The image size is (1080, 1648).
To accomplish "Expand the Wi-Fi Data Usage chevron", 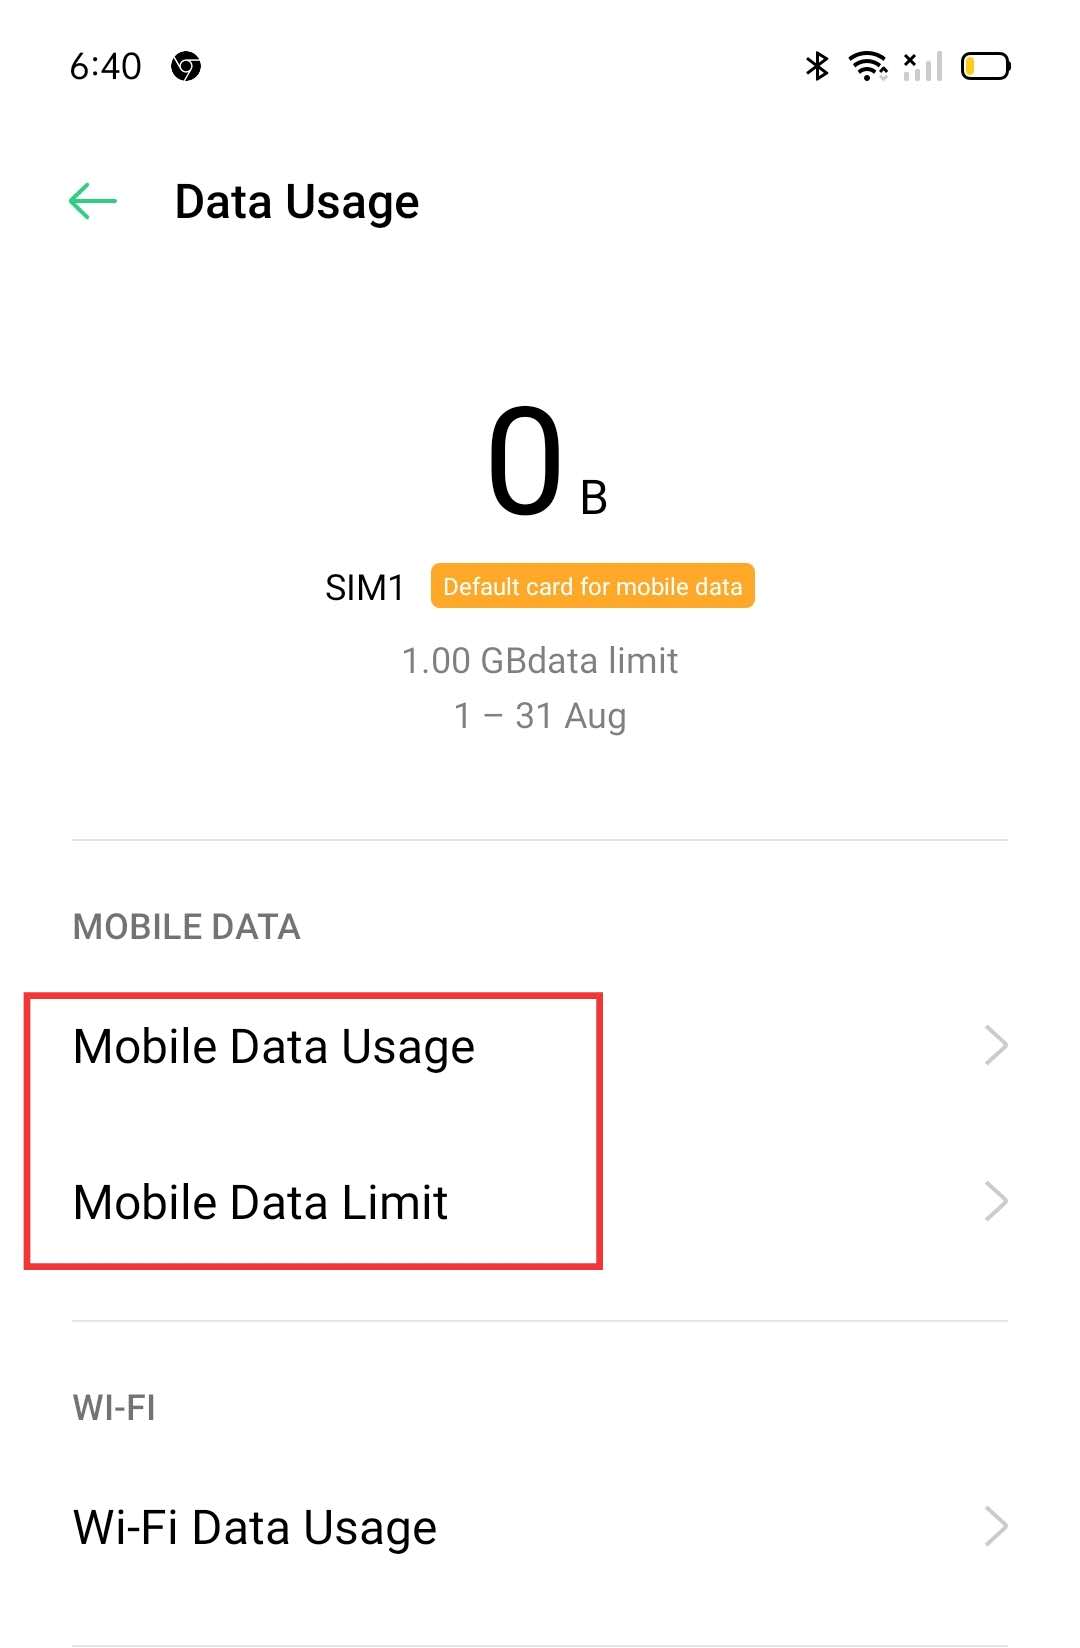I will [x=995, y=1527].
